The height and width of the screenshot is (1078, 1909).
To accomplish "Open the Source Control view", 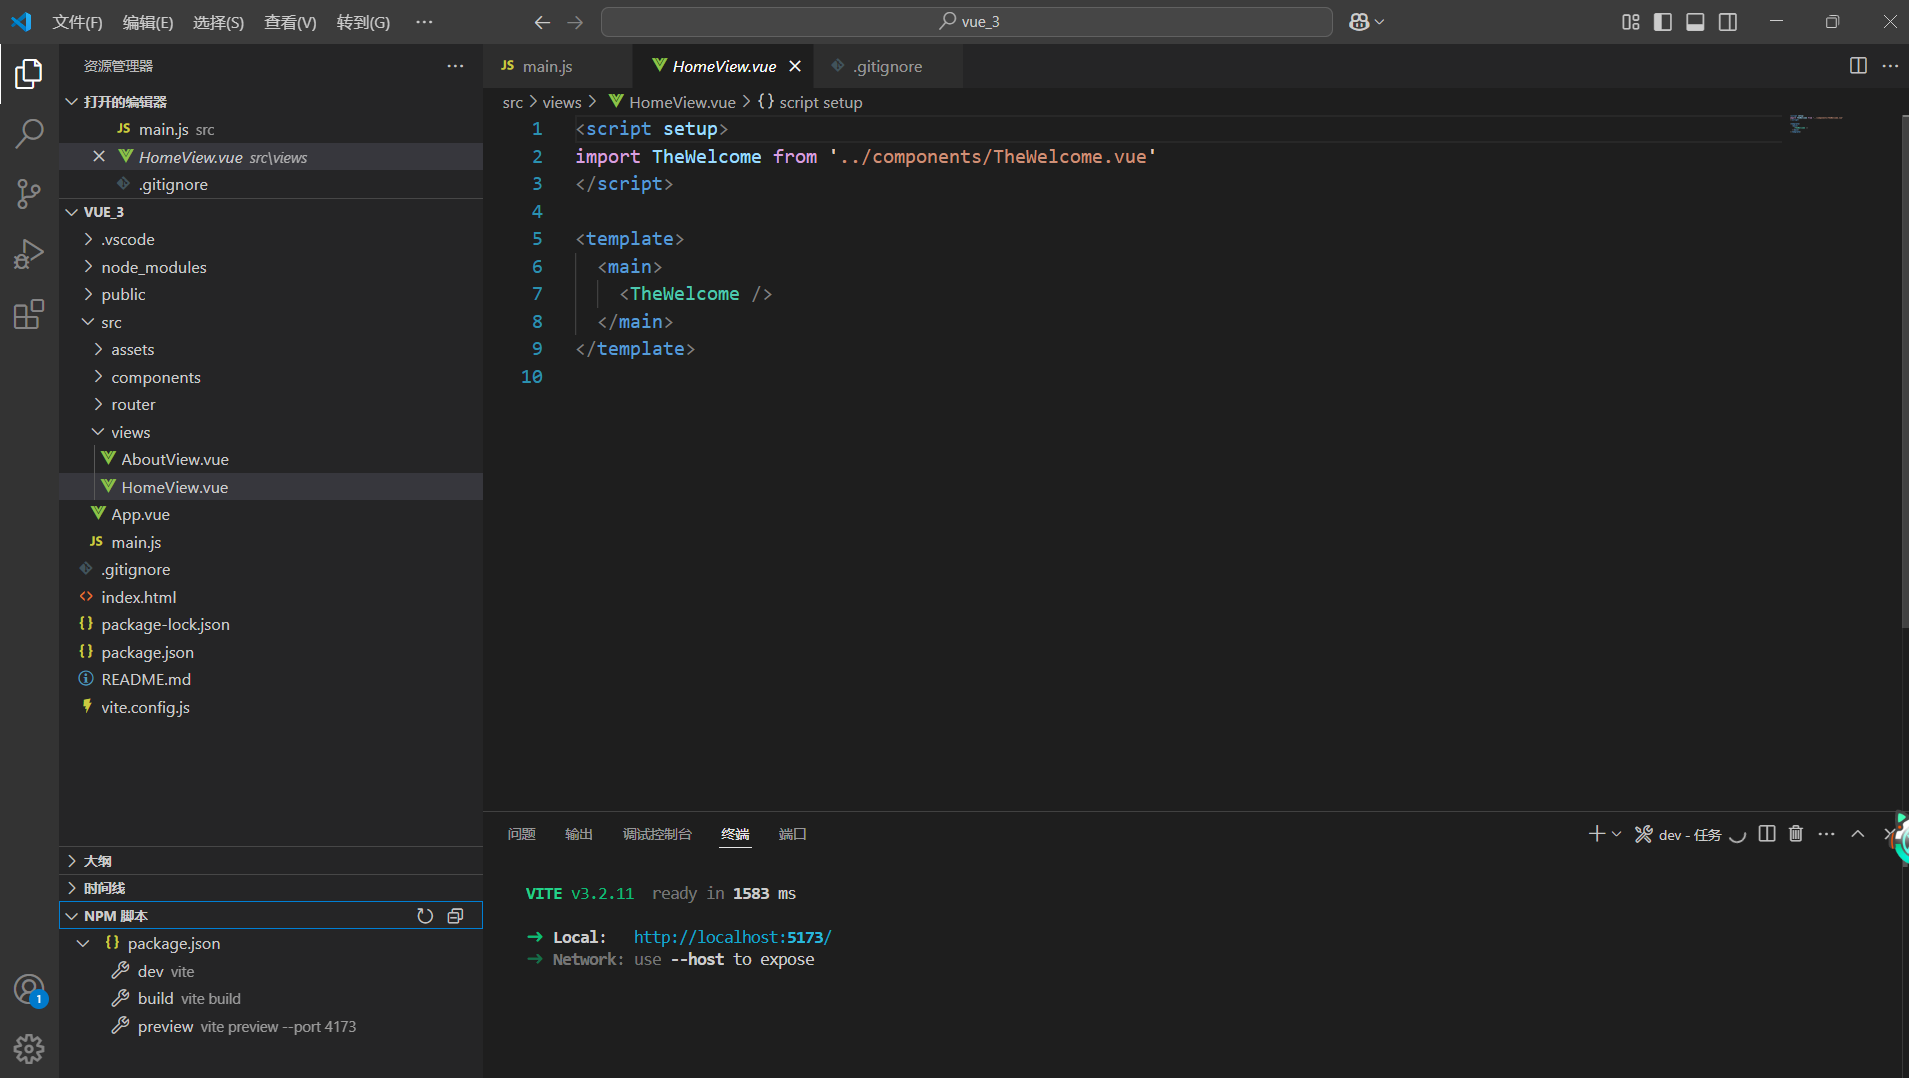I will [29, 193].
